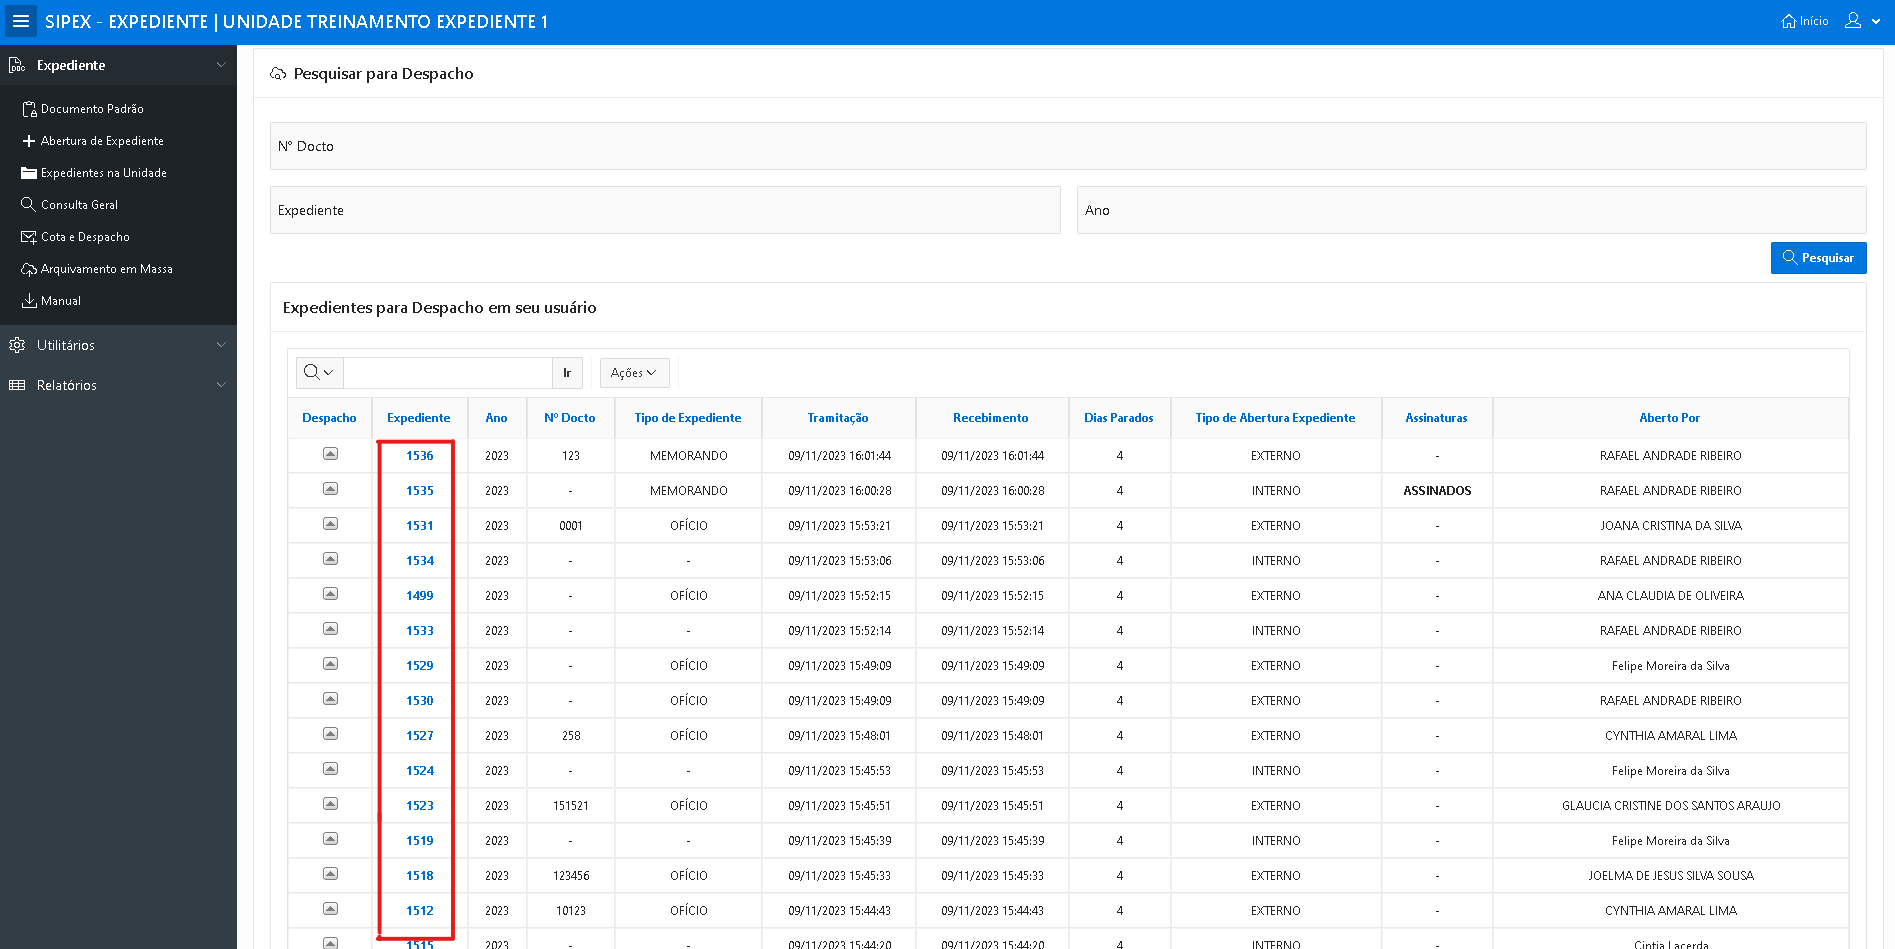Click the Nº Docto input field

click(1067, 146)
